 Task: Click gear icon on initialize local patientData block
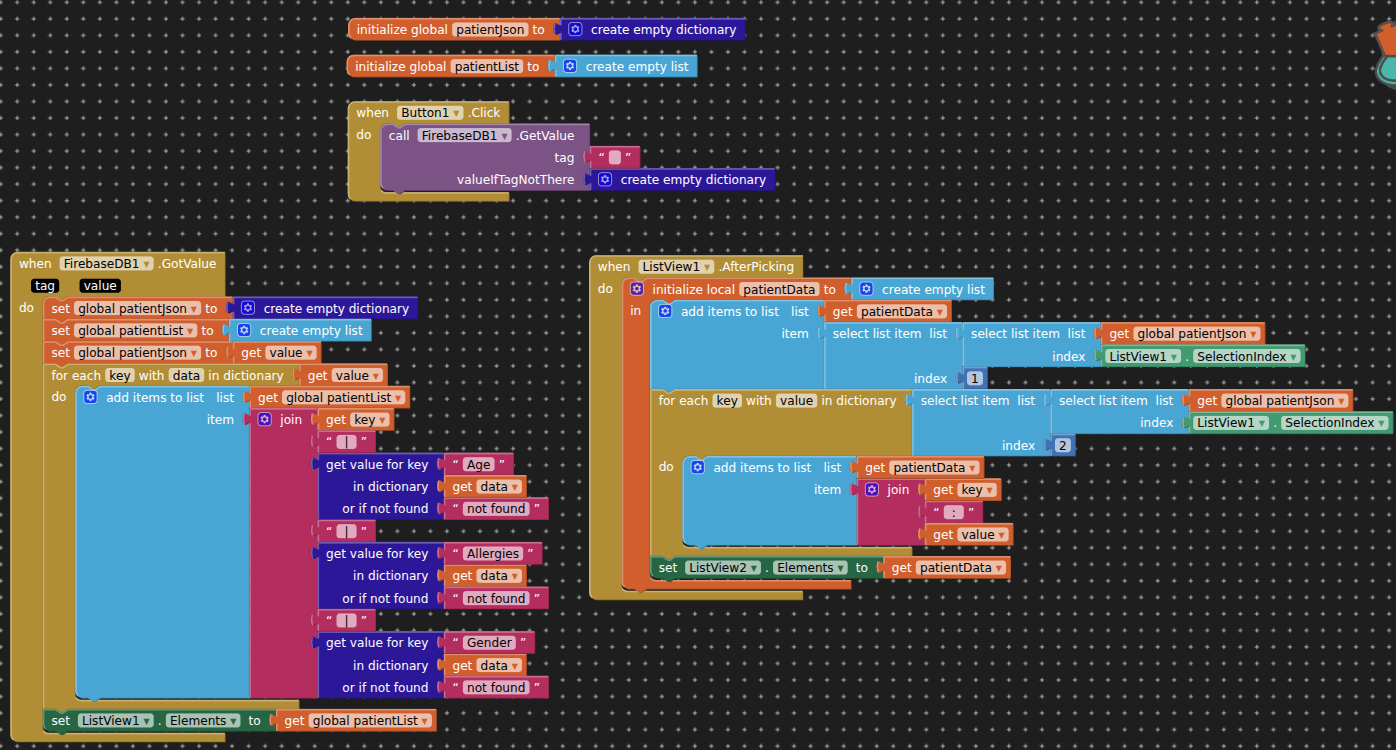point(637,289)
